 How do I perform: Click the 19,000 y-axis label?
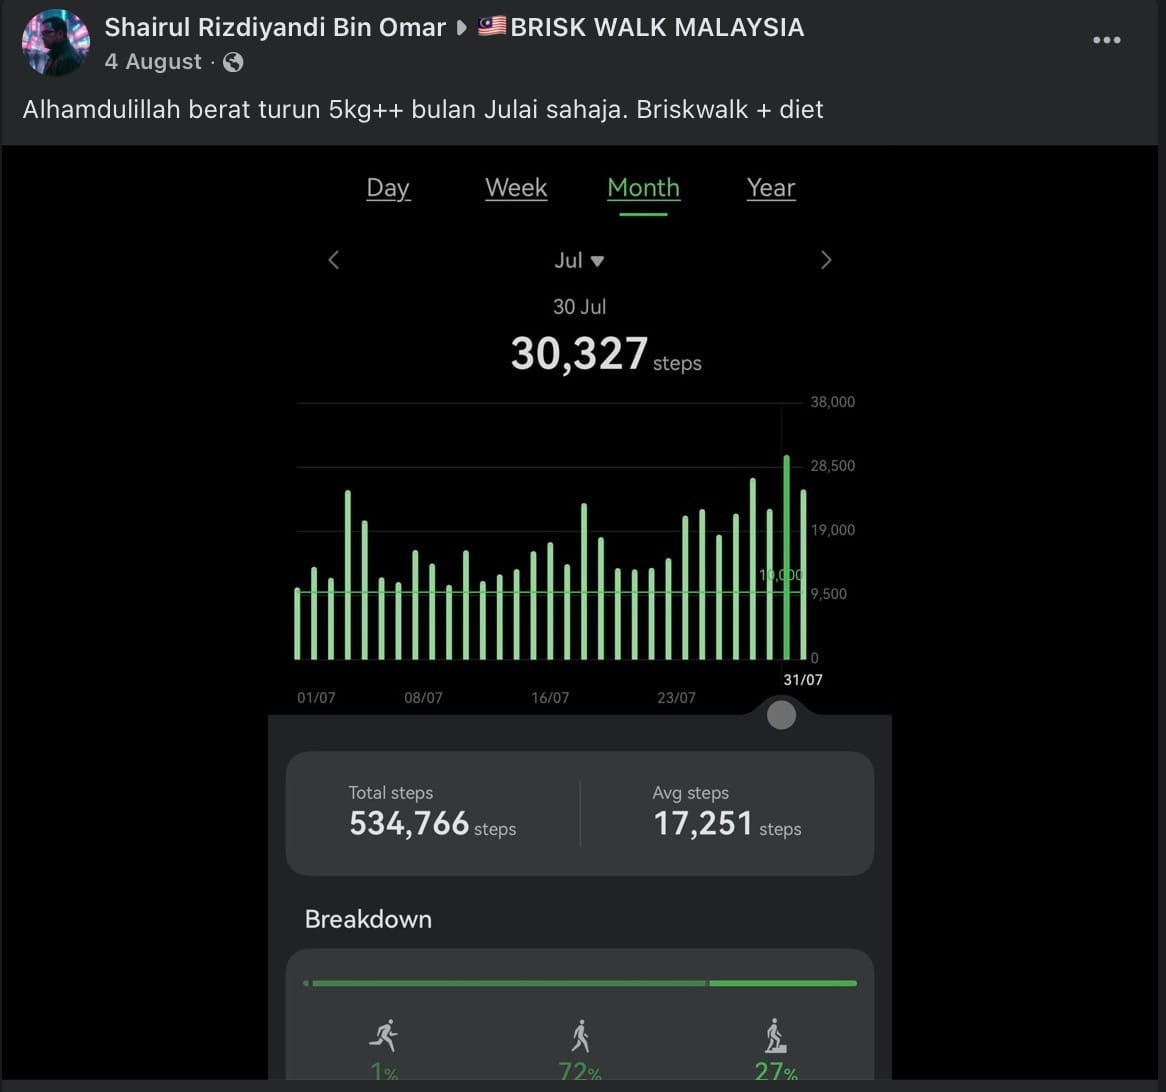click(x=832, y=530)
